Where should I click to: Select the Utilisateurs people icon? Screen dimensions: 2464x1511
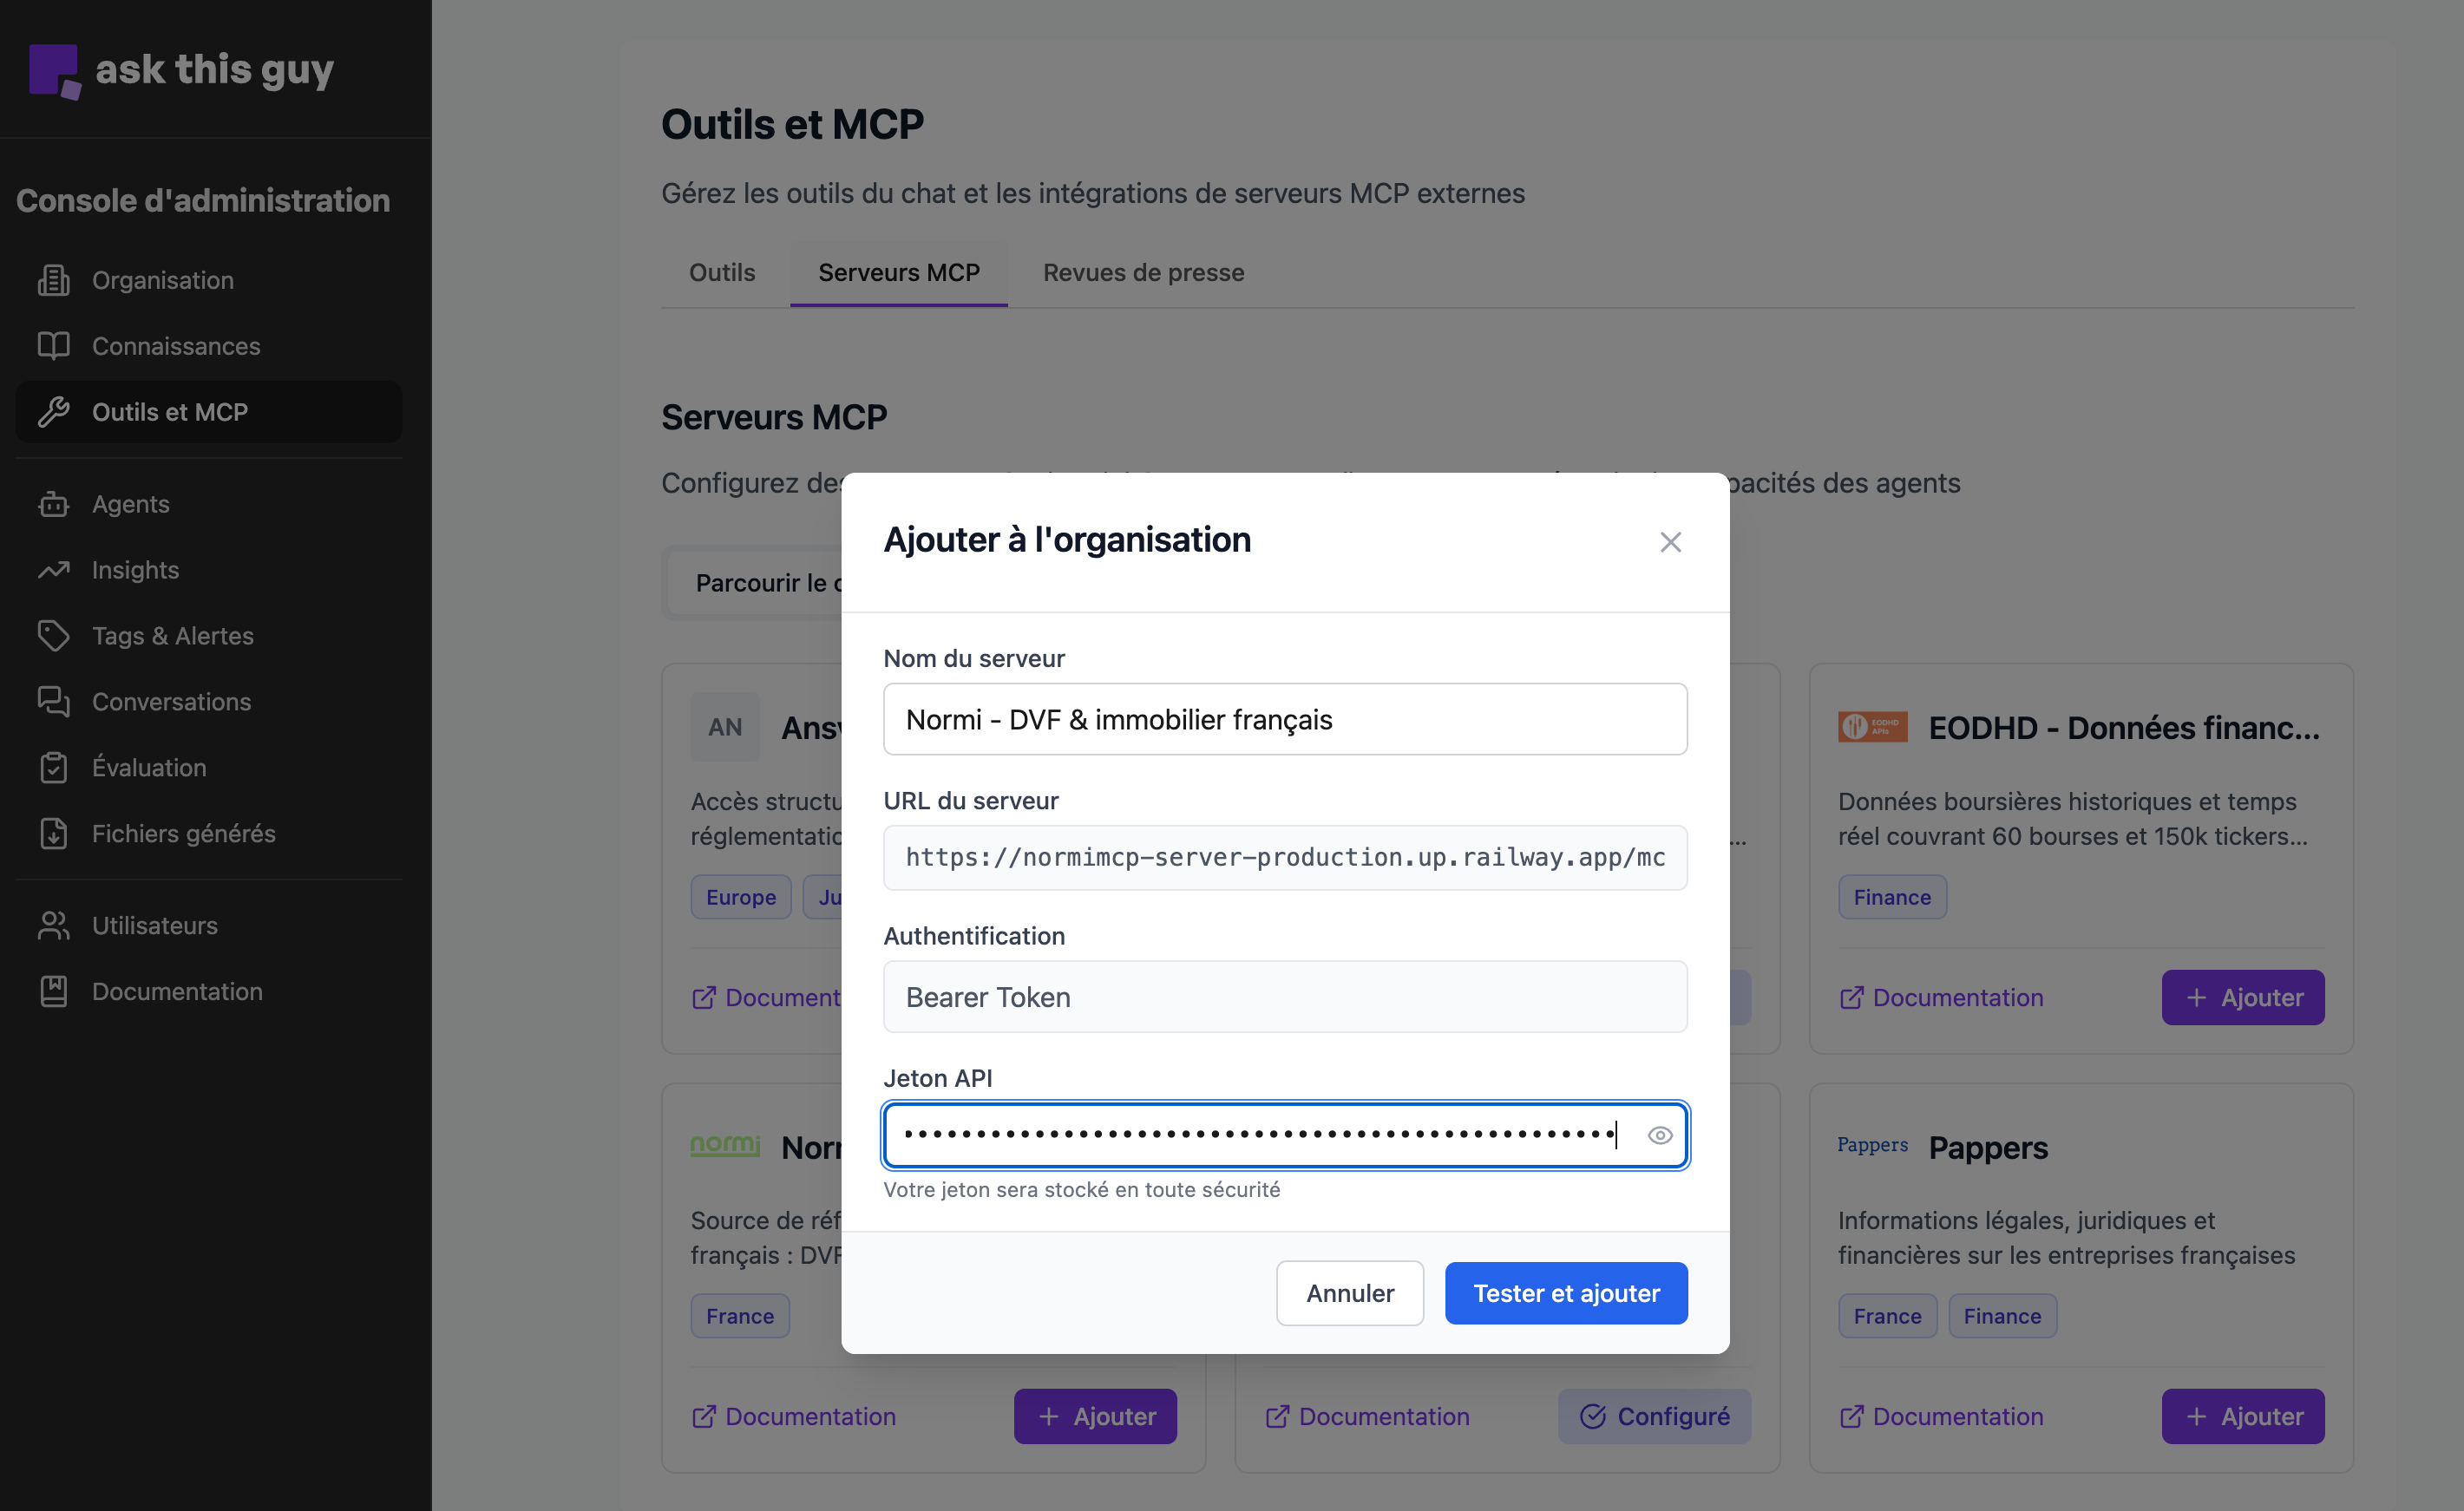point(53,925)
